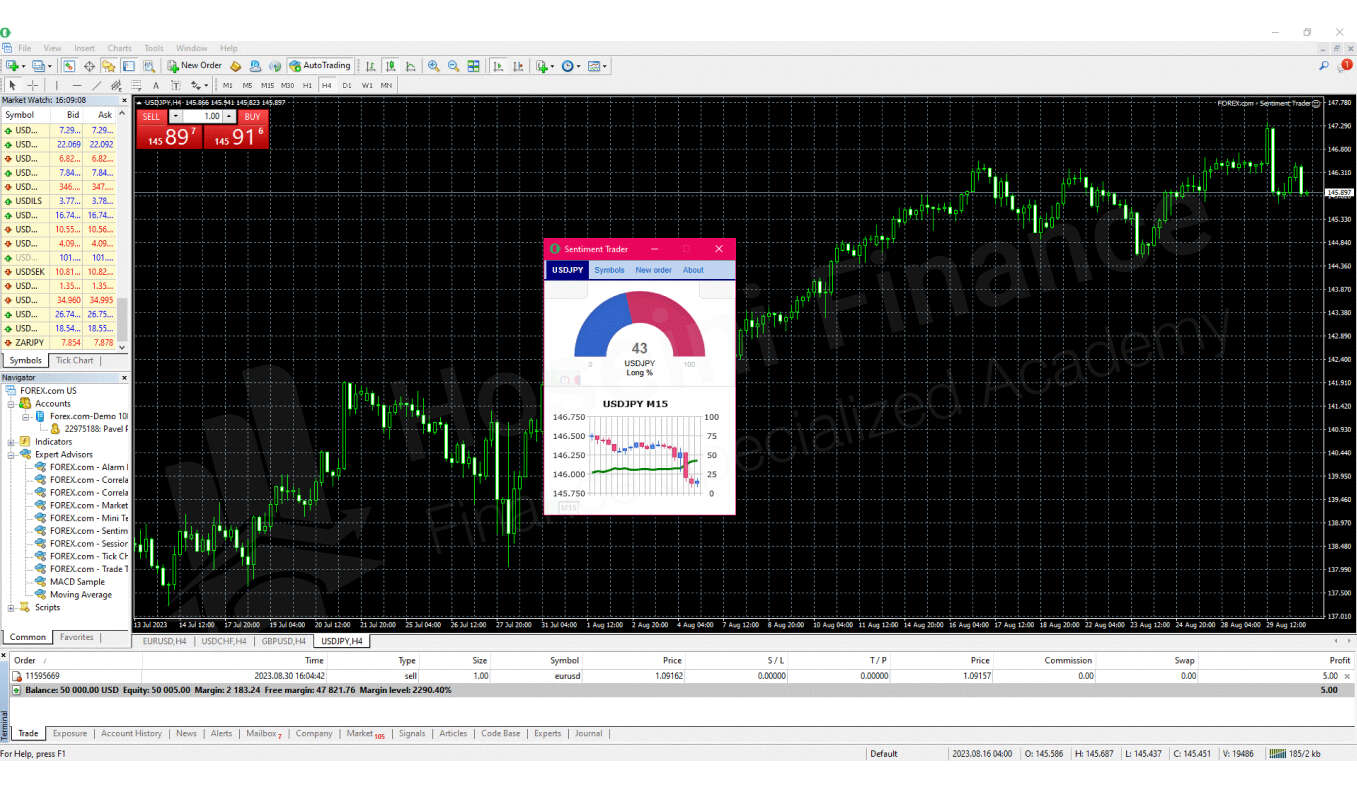1357x785 pixels.
Task: Zoom out on the chart
Action: click(x=453, y=66)
